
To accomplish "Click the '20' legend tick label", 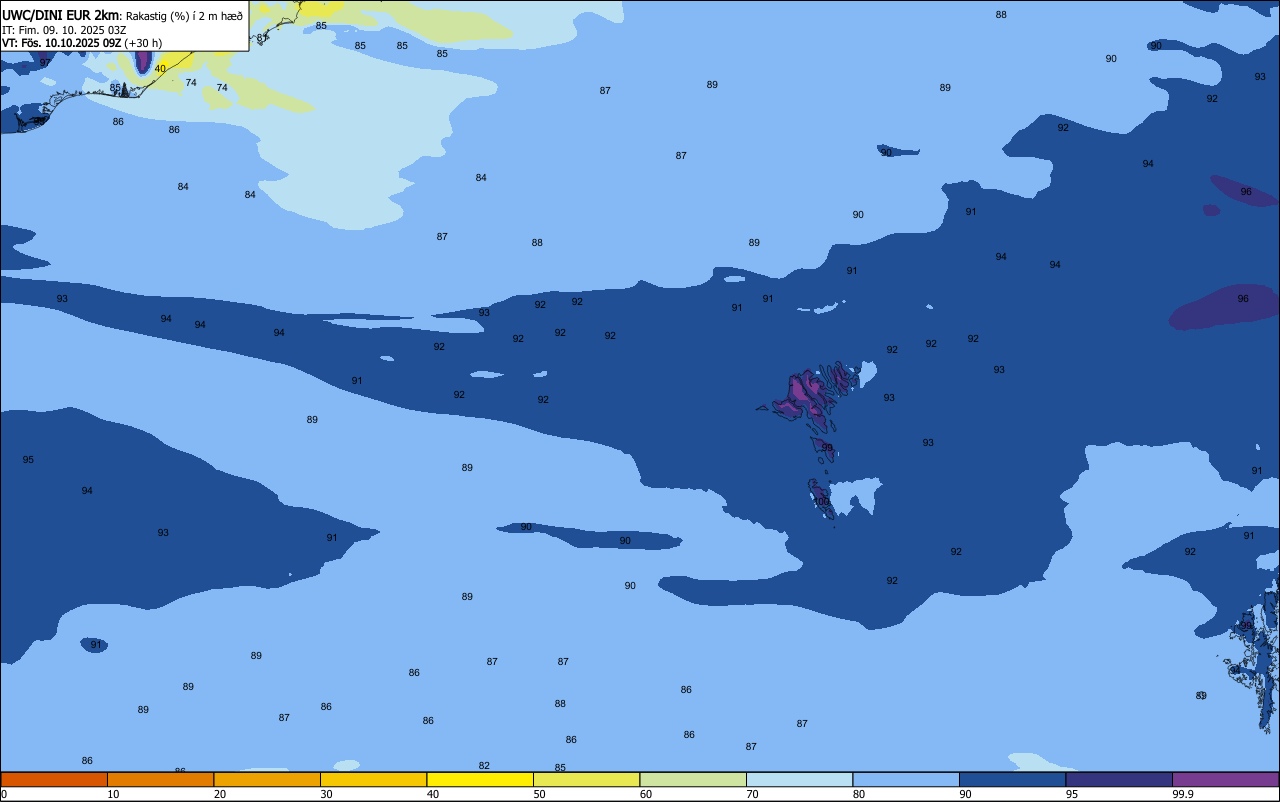I will click(x=220, y=794).
